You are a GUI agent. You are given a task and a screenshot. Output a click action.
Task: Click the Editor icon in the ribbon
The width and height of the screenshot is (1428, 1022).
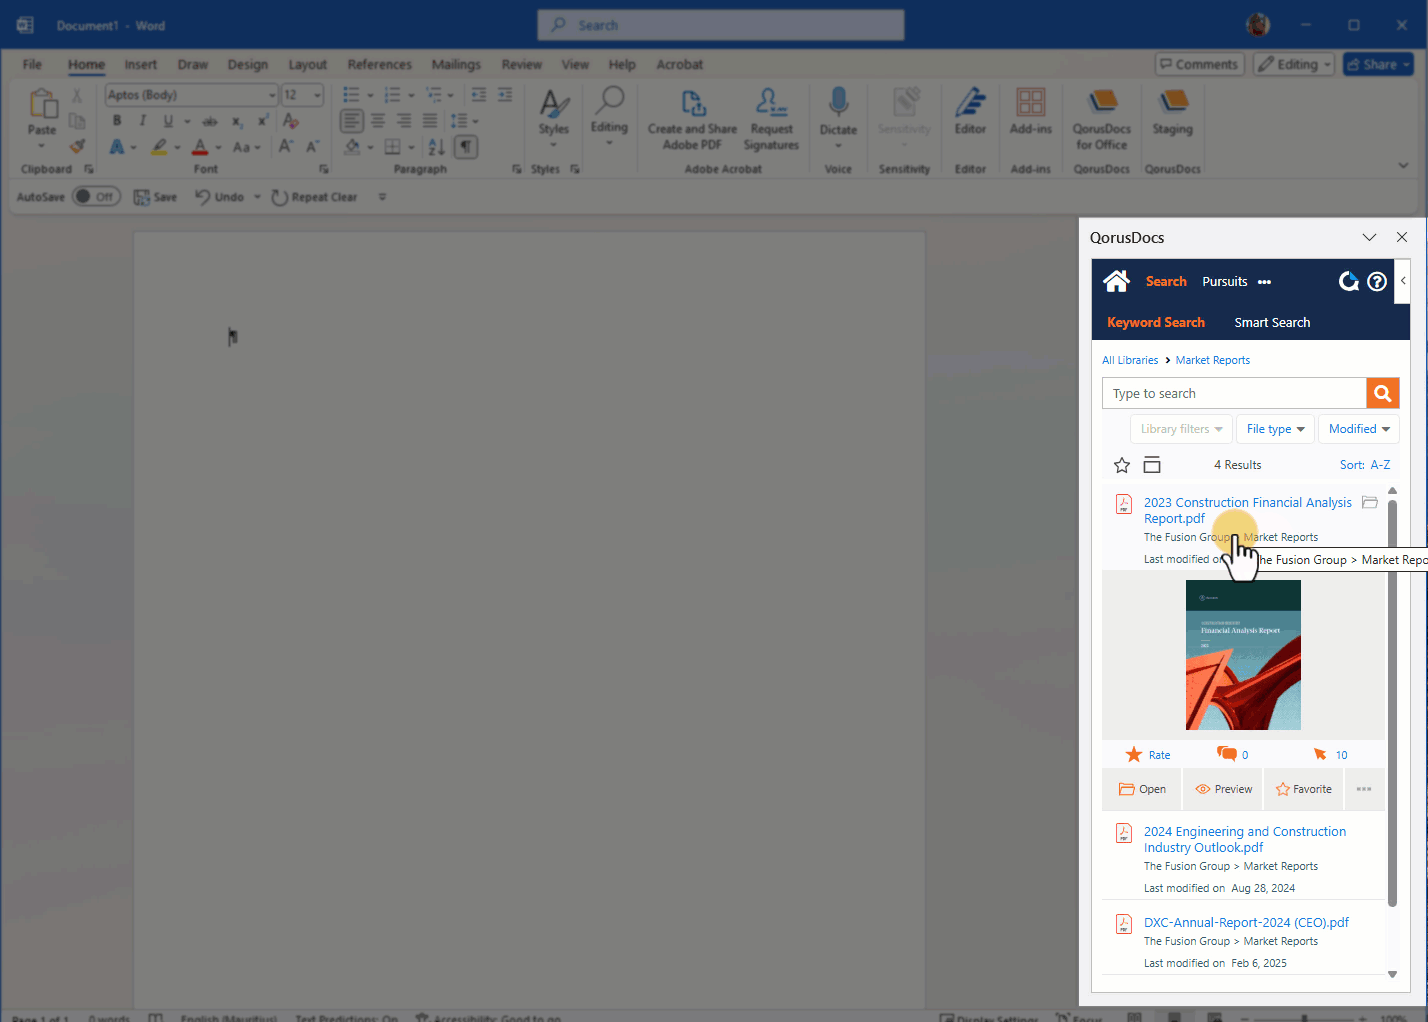[x=970, y=102]
